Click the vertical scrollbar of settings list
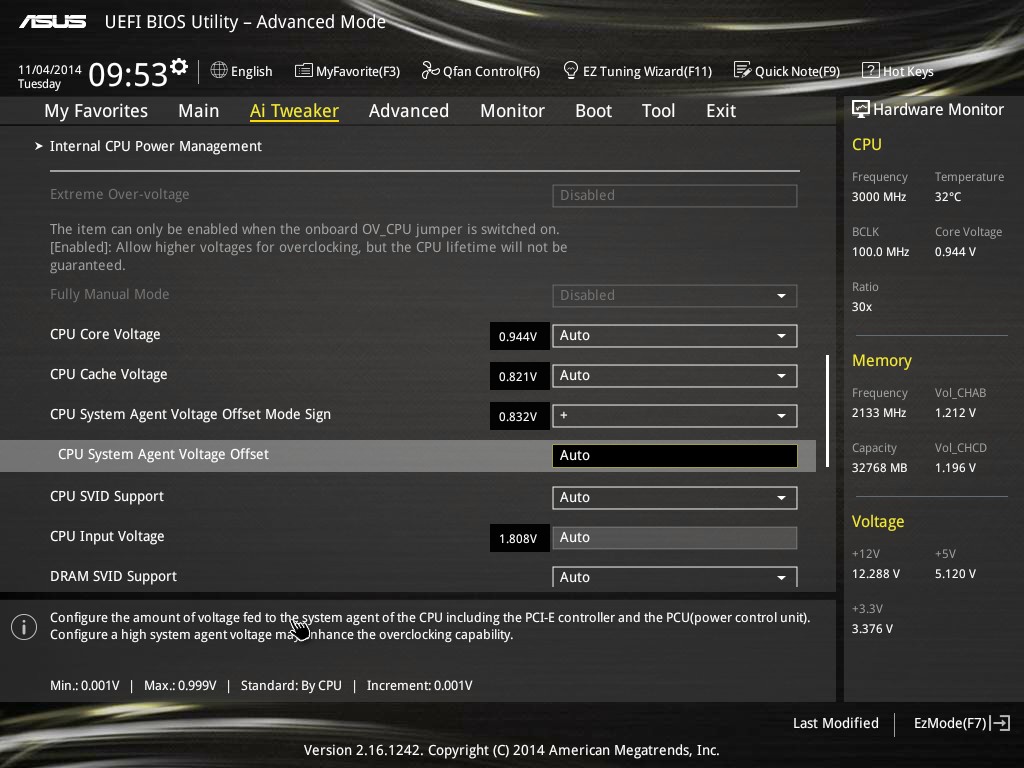The height and width of the screenshot is (768, 1024). (x=827, y=411)
